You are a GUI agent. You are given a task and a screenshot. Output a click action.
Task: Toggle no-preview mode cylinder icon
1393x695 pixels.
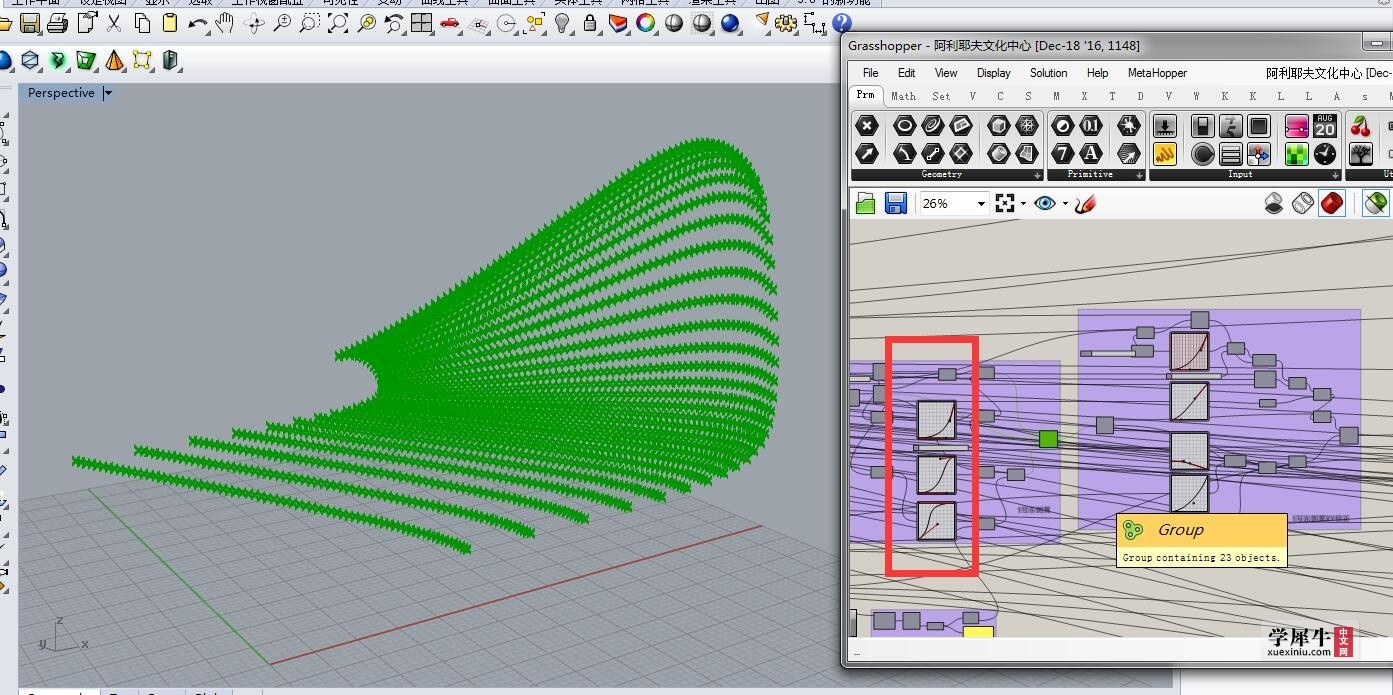coord(1273,203)
